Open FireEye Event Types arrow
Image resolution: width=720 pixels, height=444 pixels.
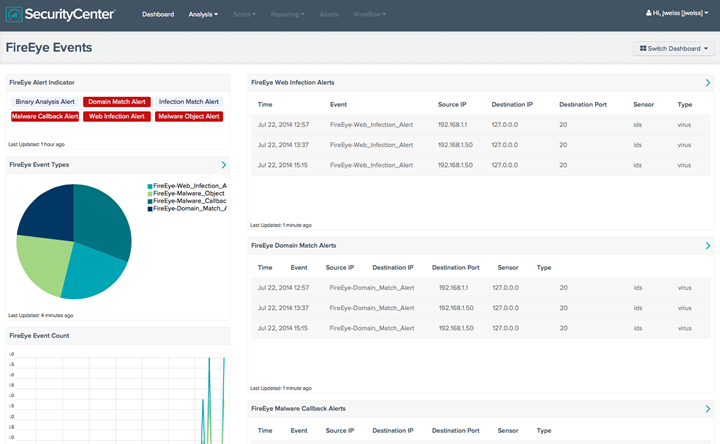pyautogui.click(x=224, y=165)
